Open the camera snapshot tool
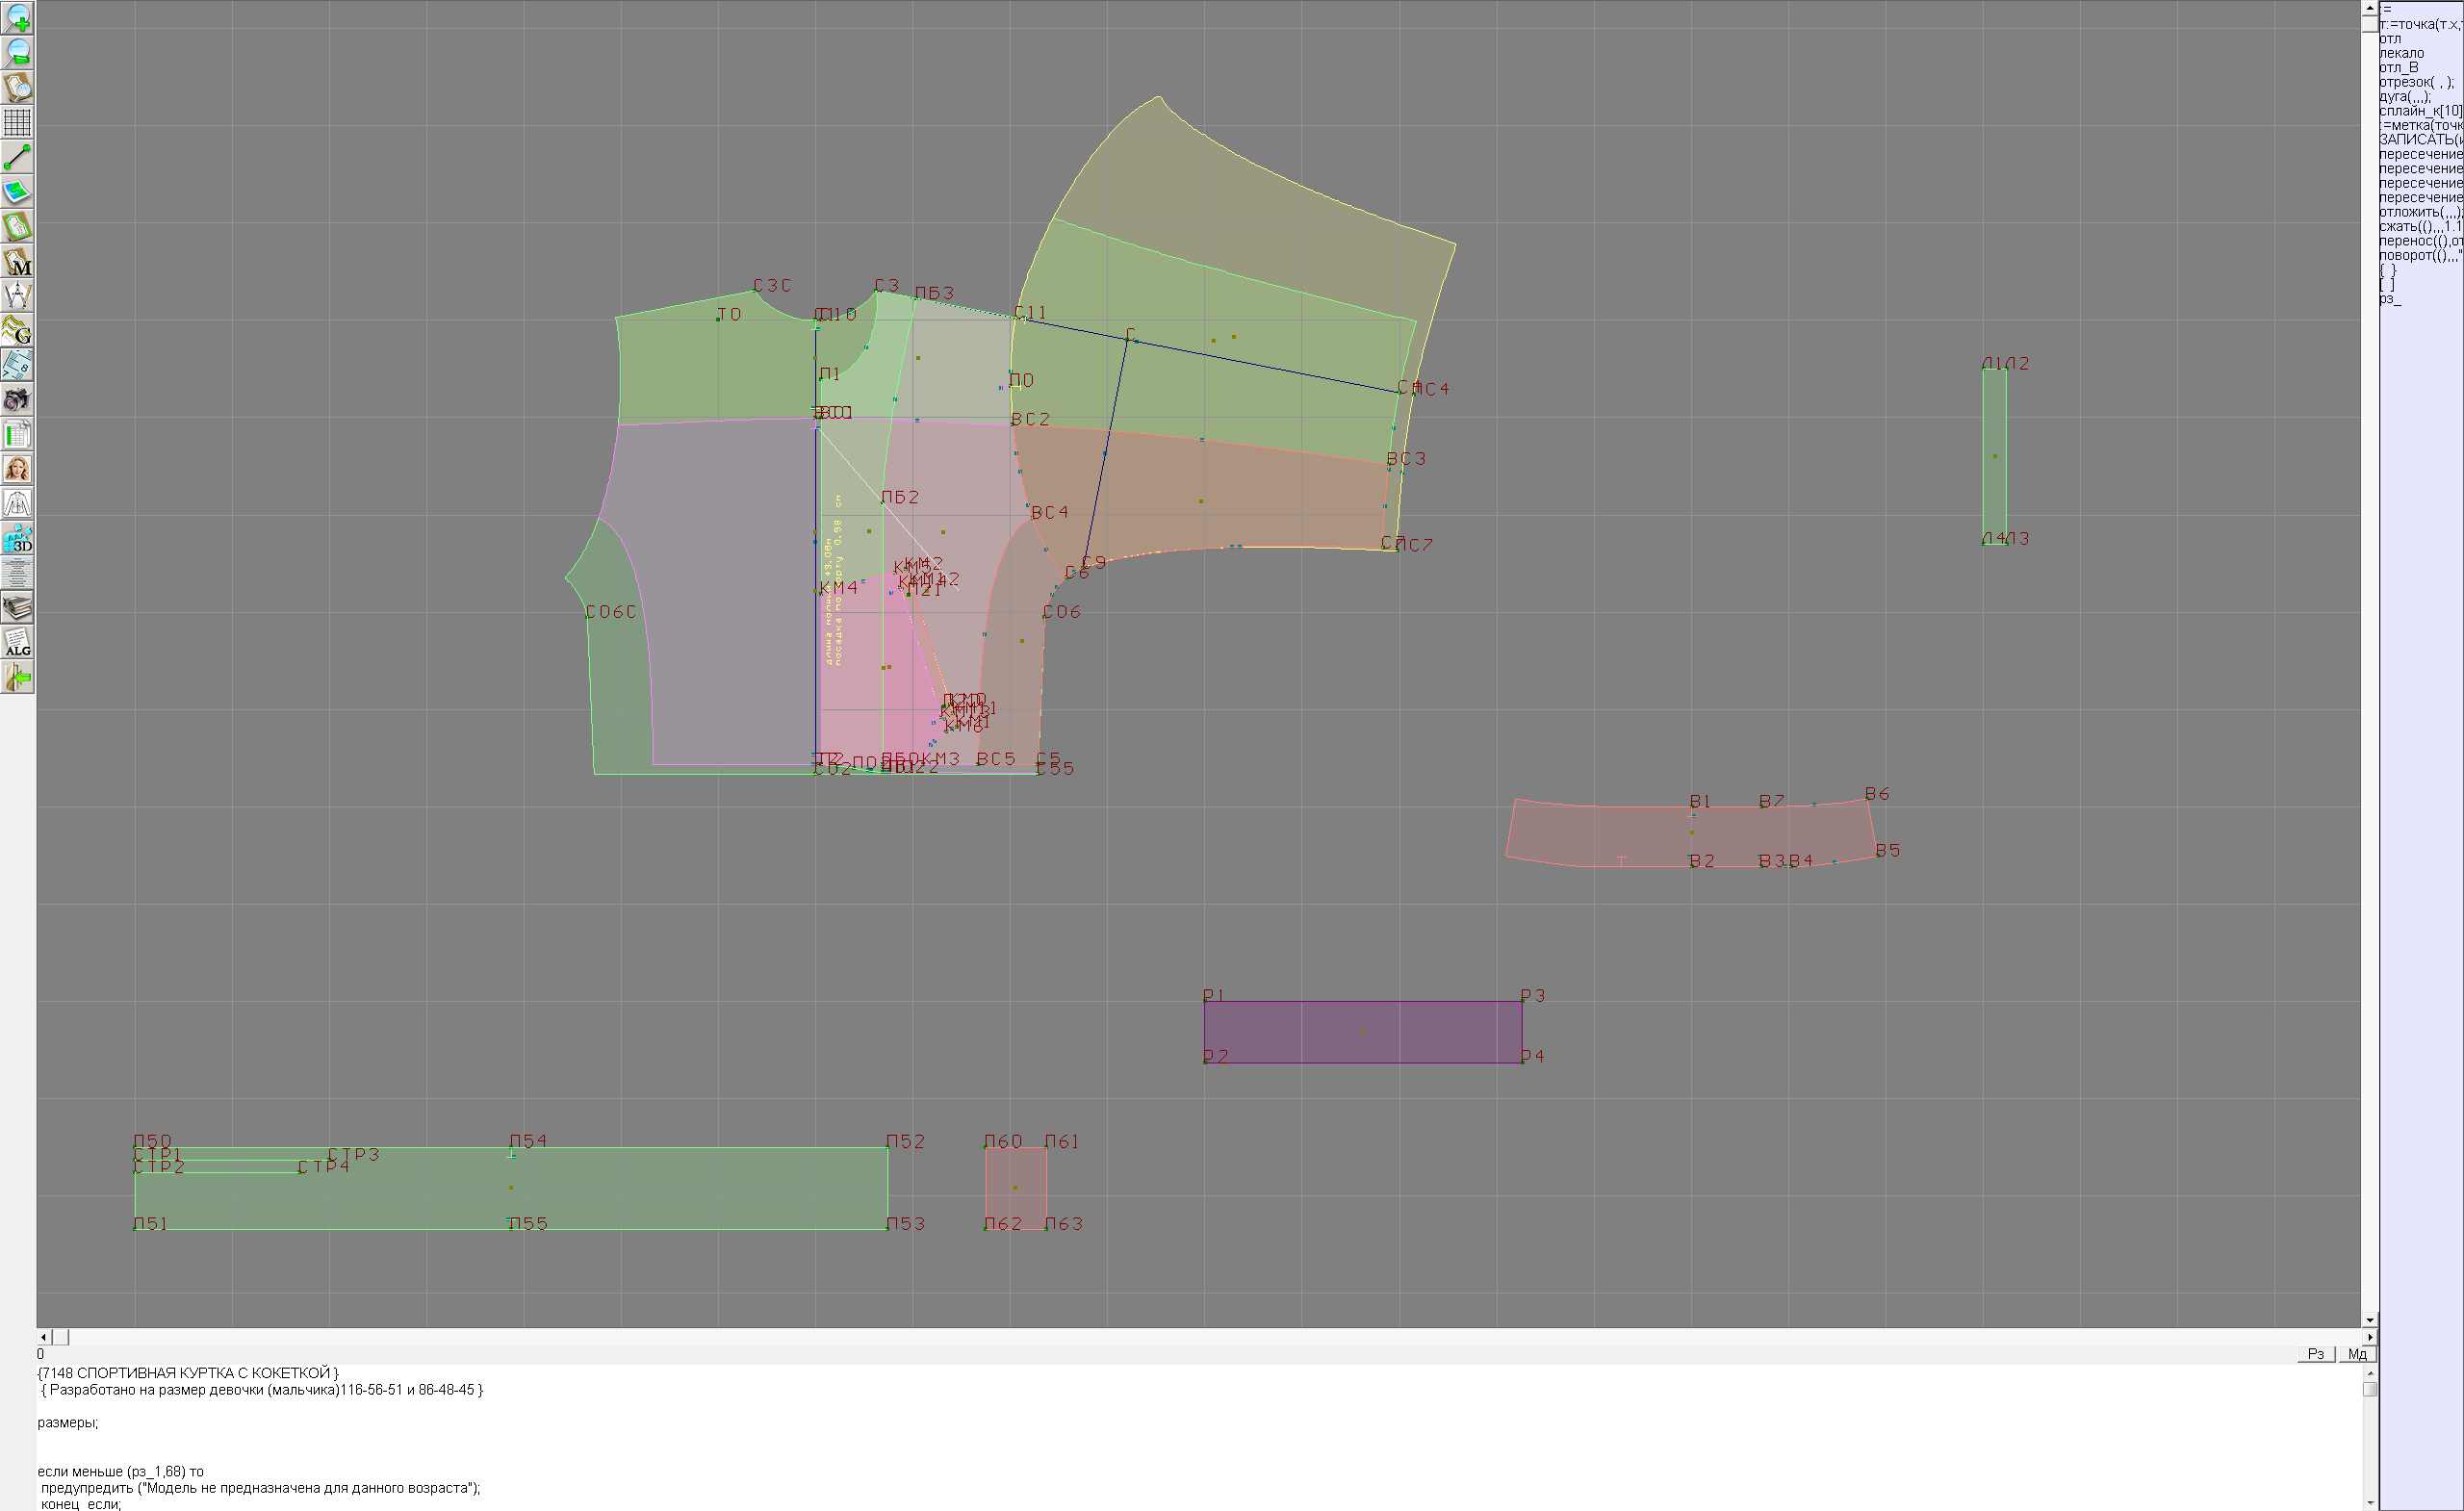The height and width of the screenshot is (1511, 2464). (x=17, y=400)
